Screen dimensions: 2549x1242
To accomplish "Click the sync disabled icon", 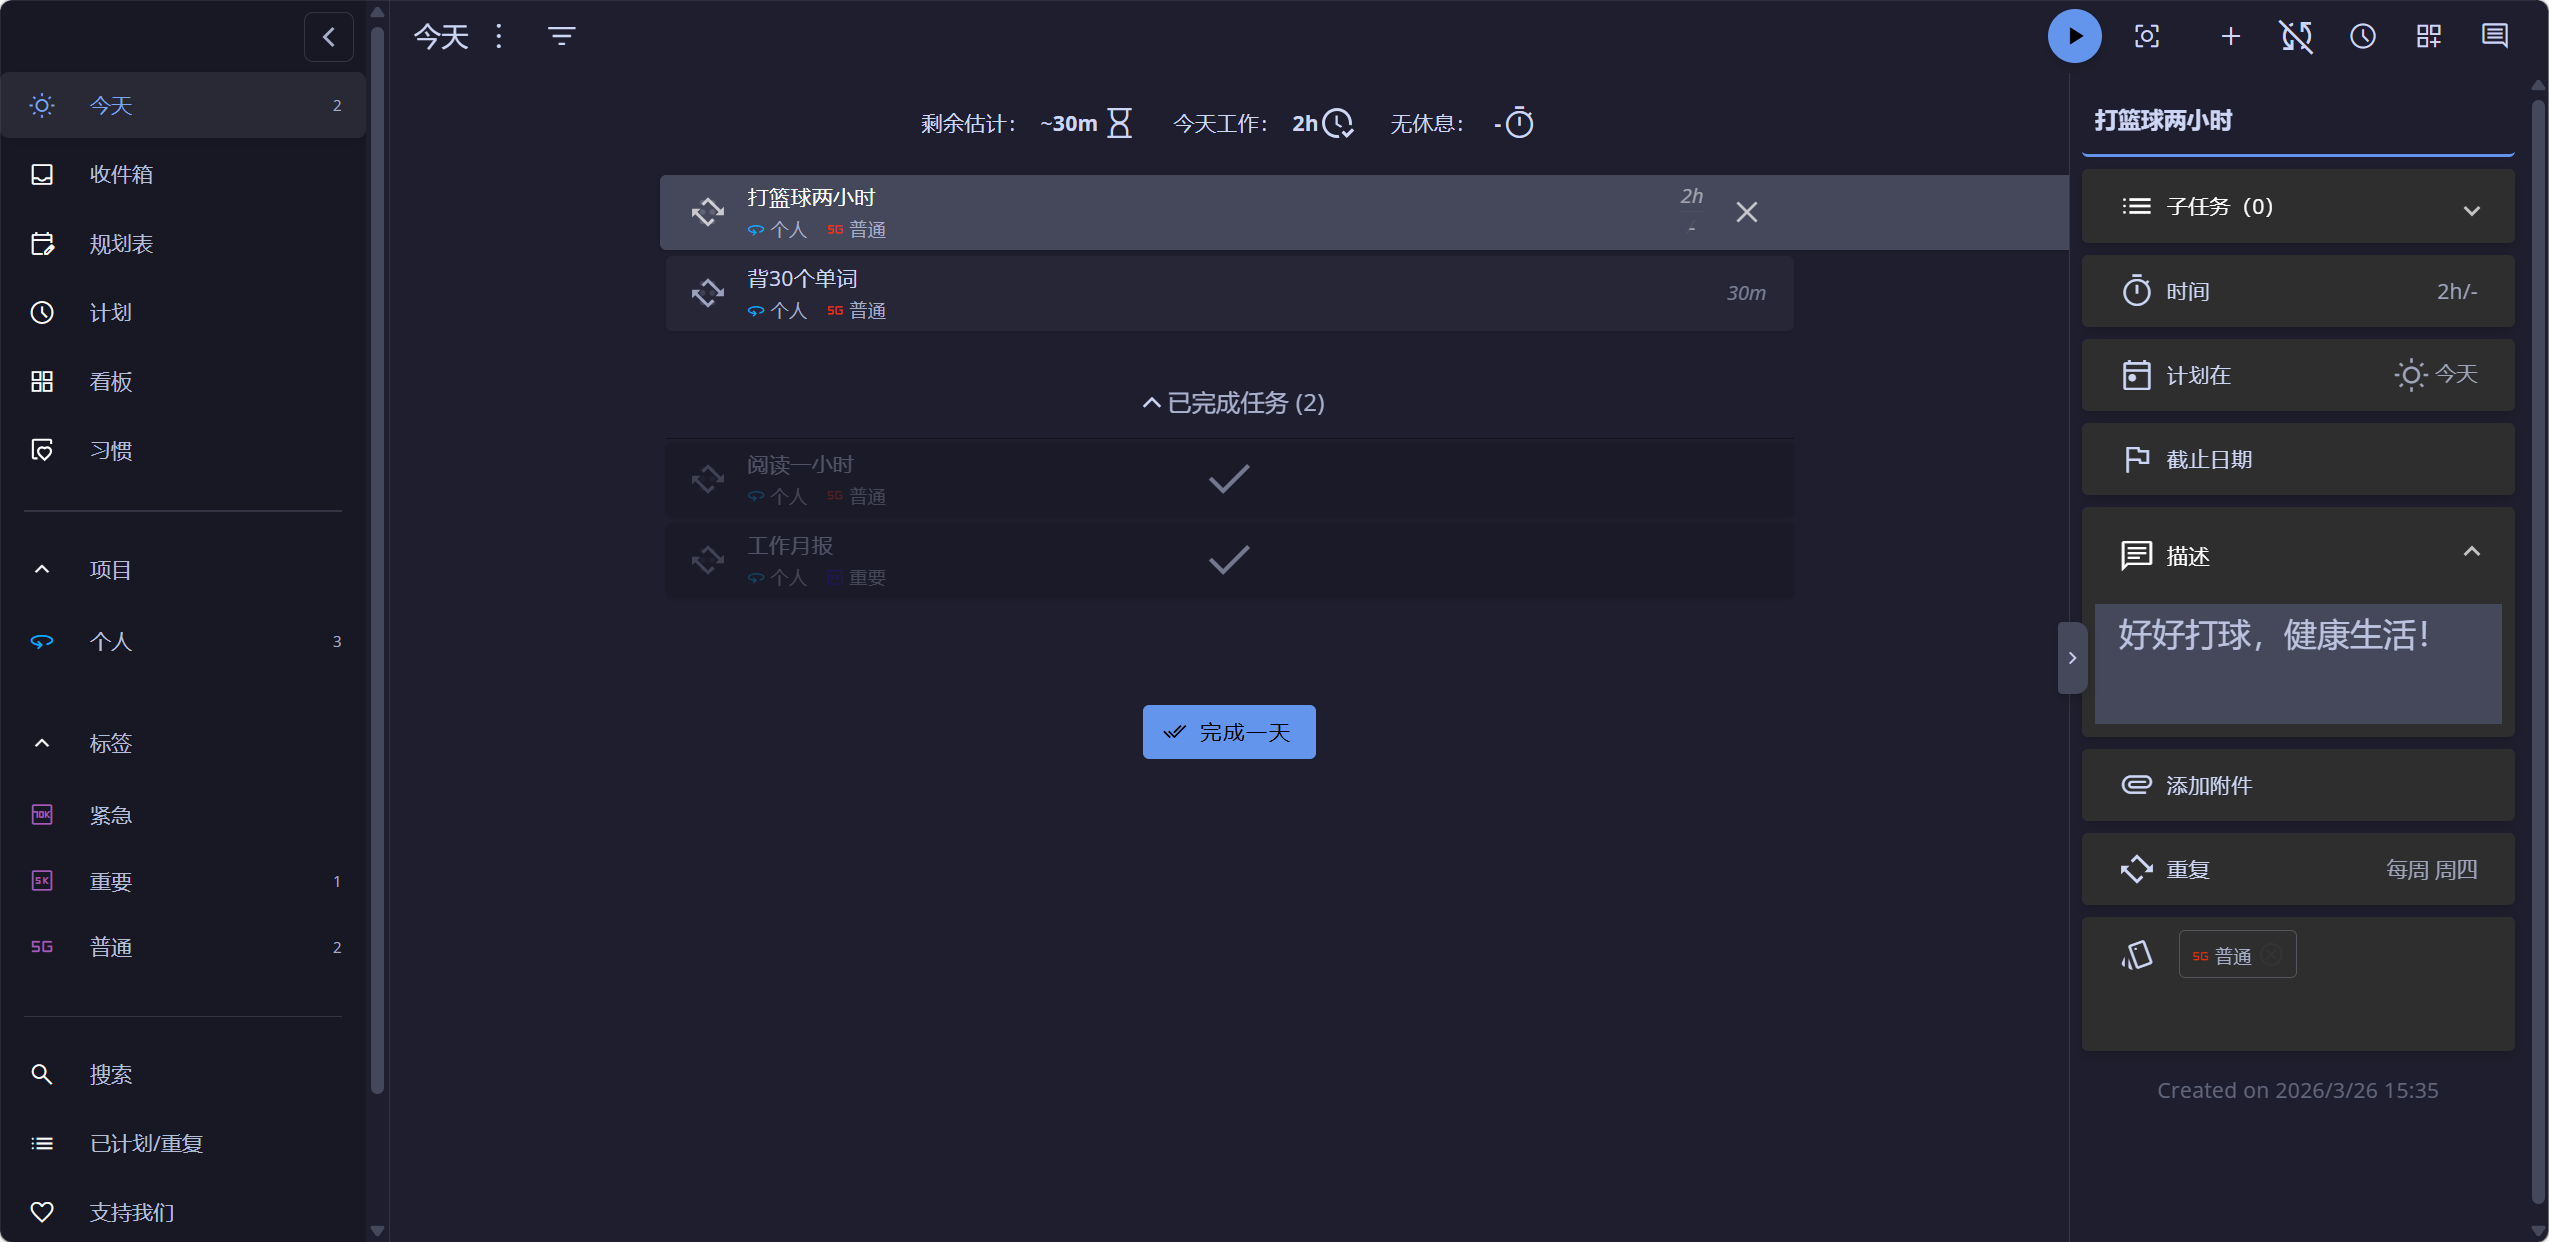I will coord(2296,37).
